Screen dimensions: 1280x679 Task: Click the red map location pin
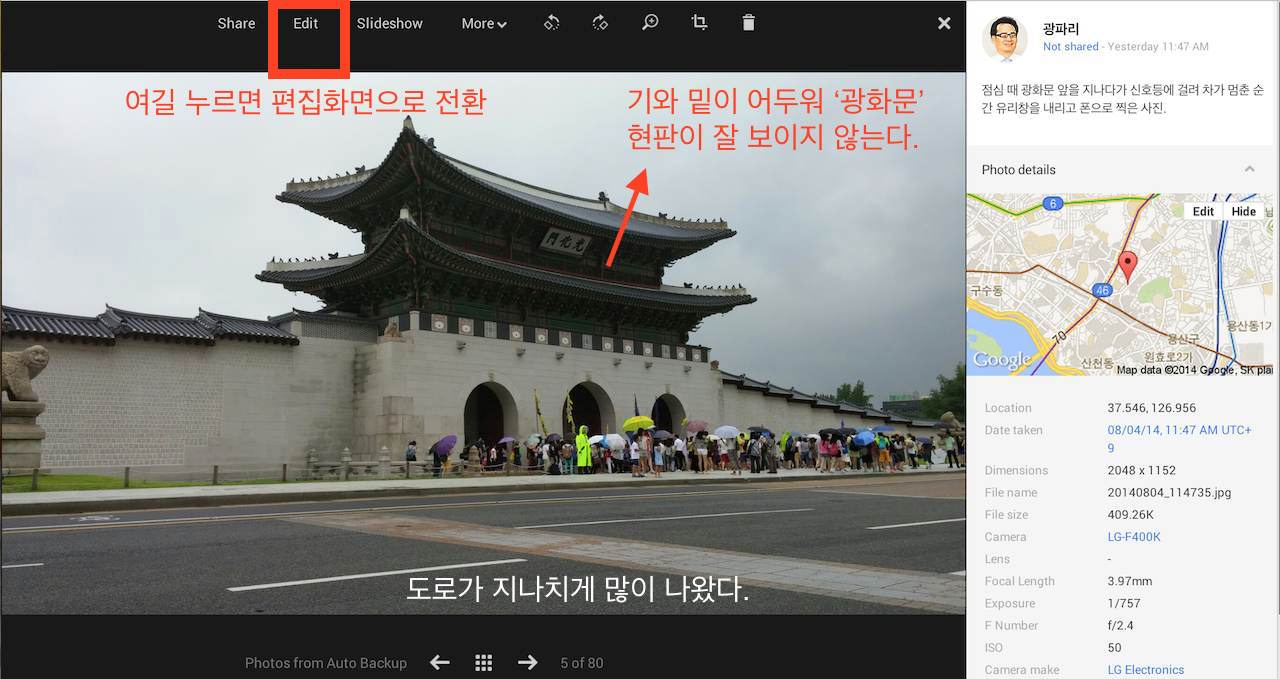[x=1128, y=266]
